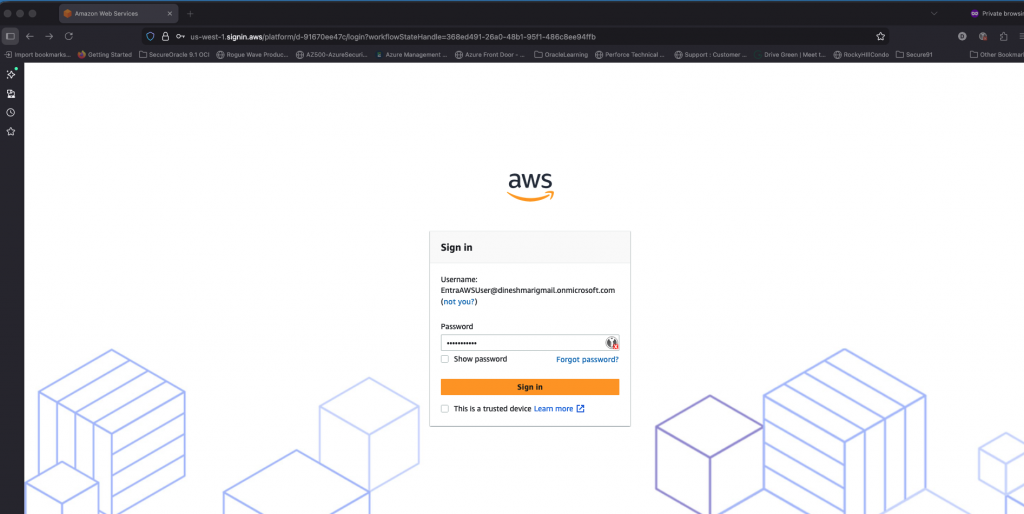Open a new tab with plus button
The height and width of the screenshot is (514, 1024).
(190, 14)
